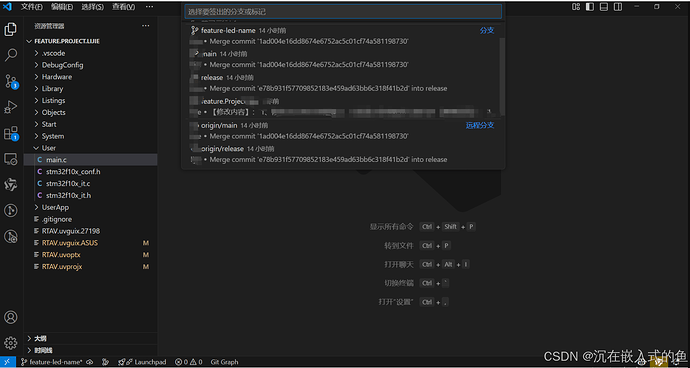Image resolution: width=690 pixels, height=368 pixels.
Task: Open Remote Explorer icon in activity bar
Action: [11, 159]
